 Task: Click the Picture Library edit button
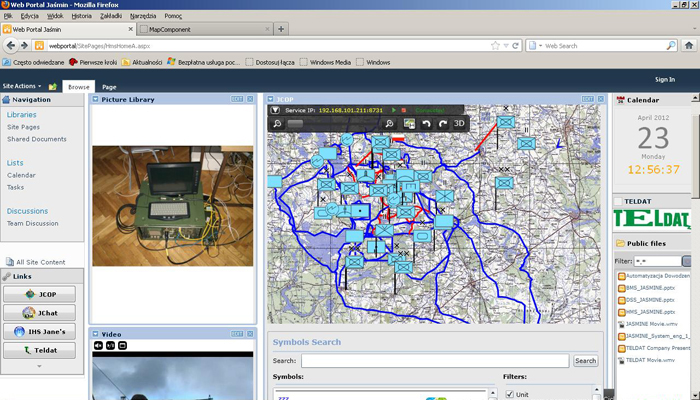pos(237,99)
